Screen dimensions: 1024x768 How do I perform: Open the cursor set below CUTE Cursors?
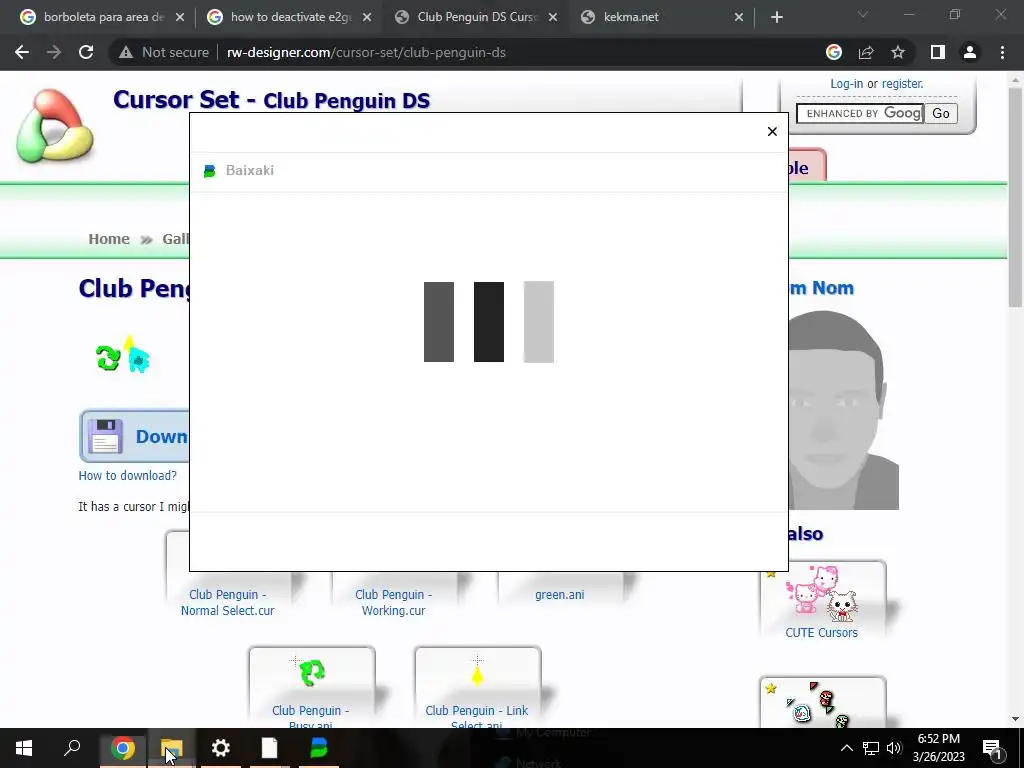point(823,702)
